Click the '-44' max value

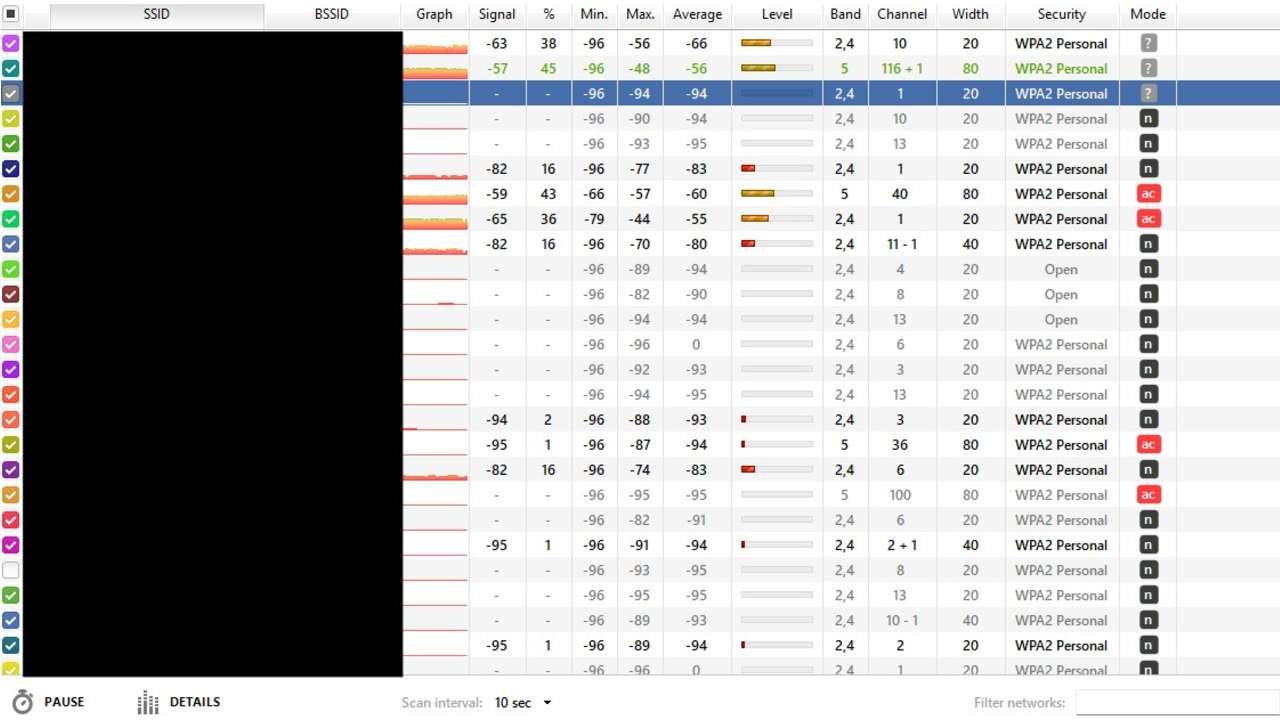pyautogui.click(x=639, y=219)
